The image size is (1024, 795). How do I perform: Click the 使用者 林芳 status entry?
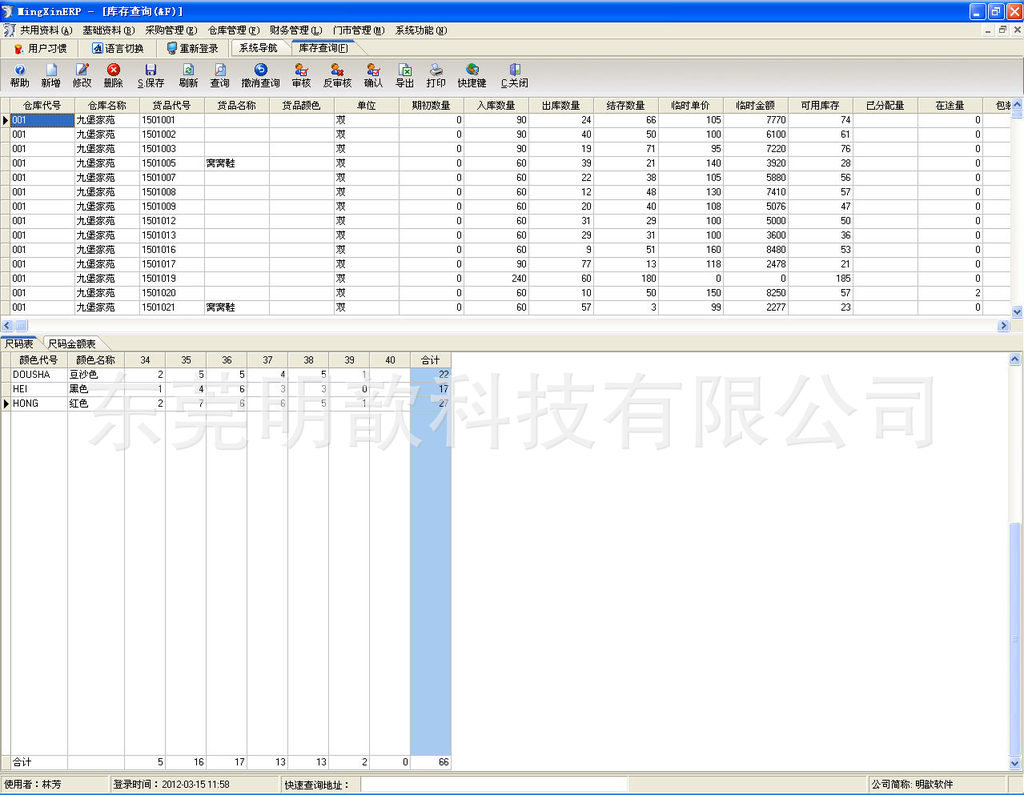coord(33,785)
